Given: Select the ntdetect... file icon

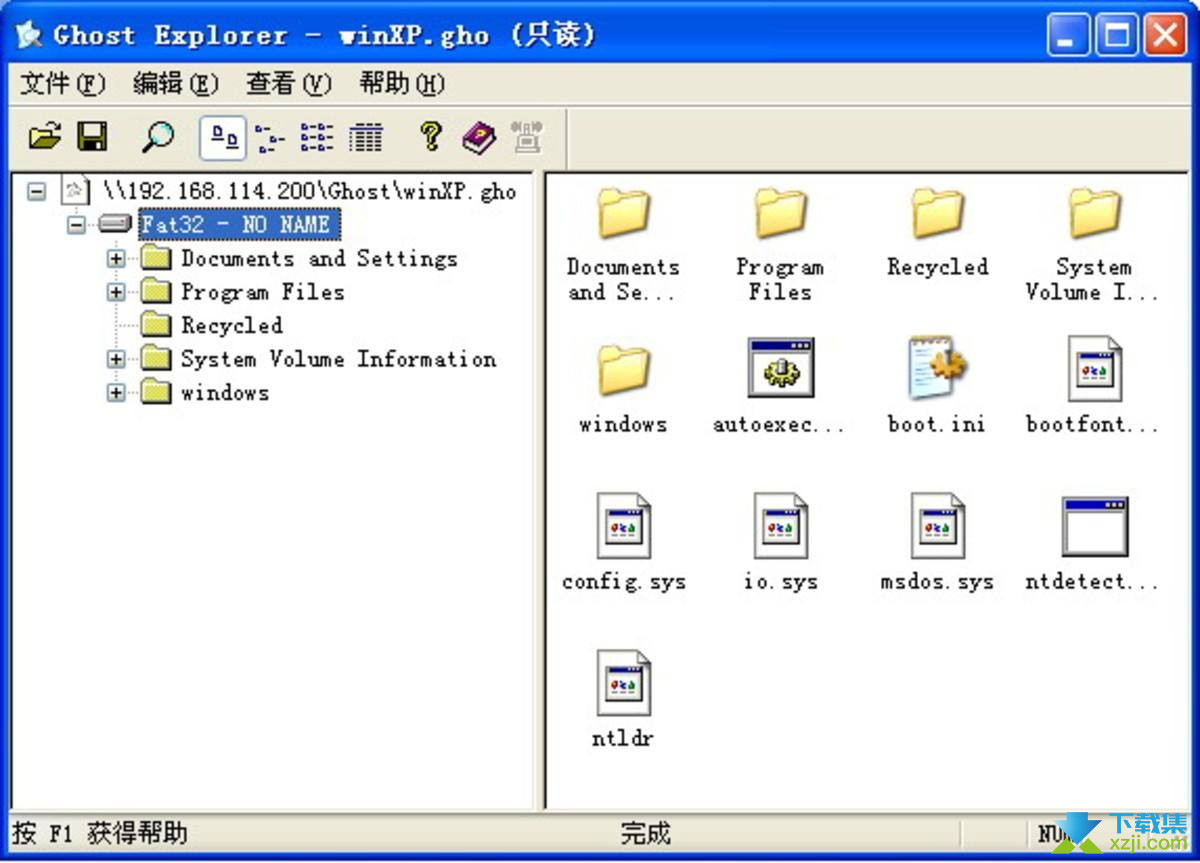Looking at the screenshot, I should [x=1094, y=526].
